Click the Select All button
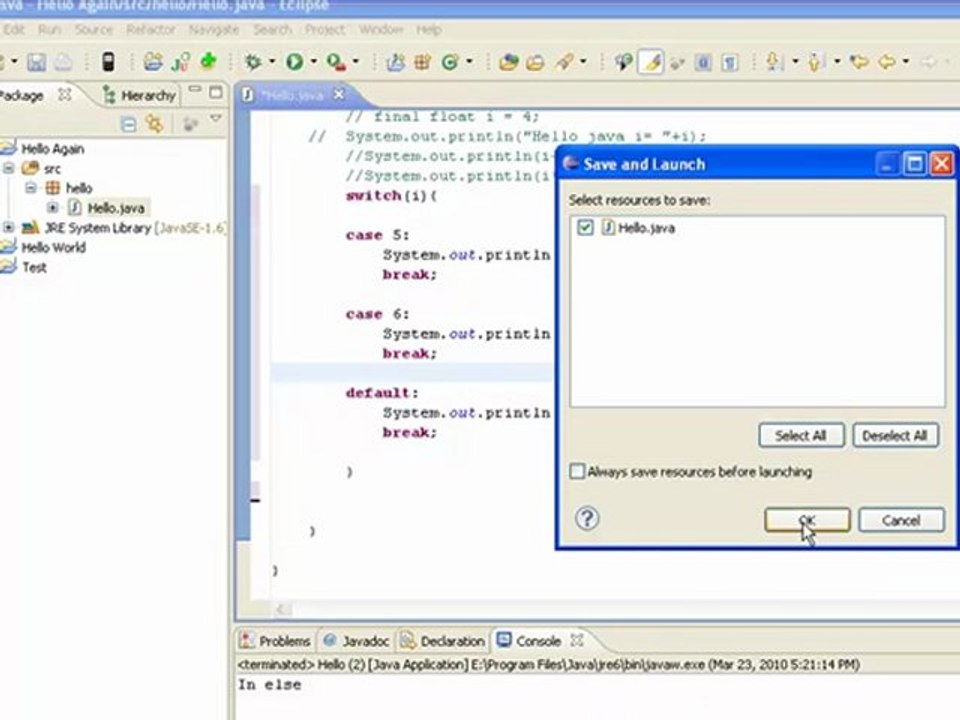Screen dimensions: 960x720 [801, 435]
